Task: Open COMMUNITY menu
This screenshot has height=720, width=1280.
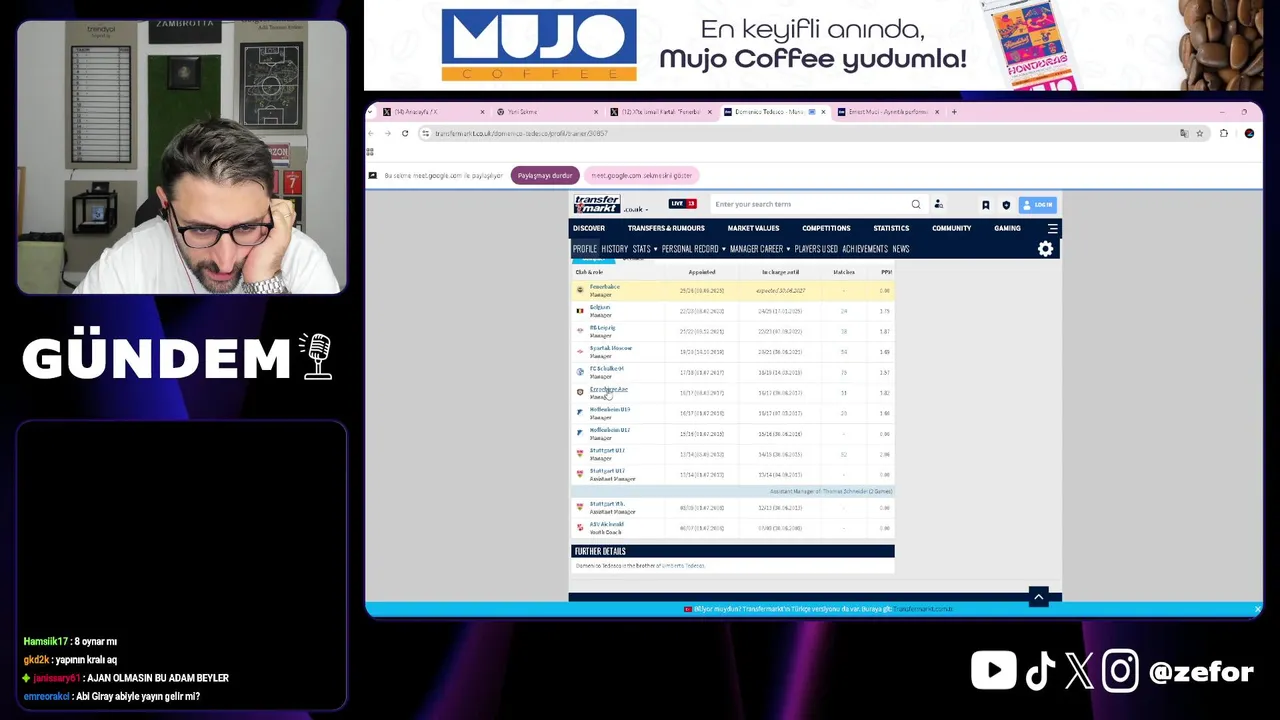Action: coord(951,228)
